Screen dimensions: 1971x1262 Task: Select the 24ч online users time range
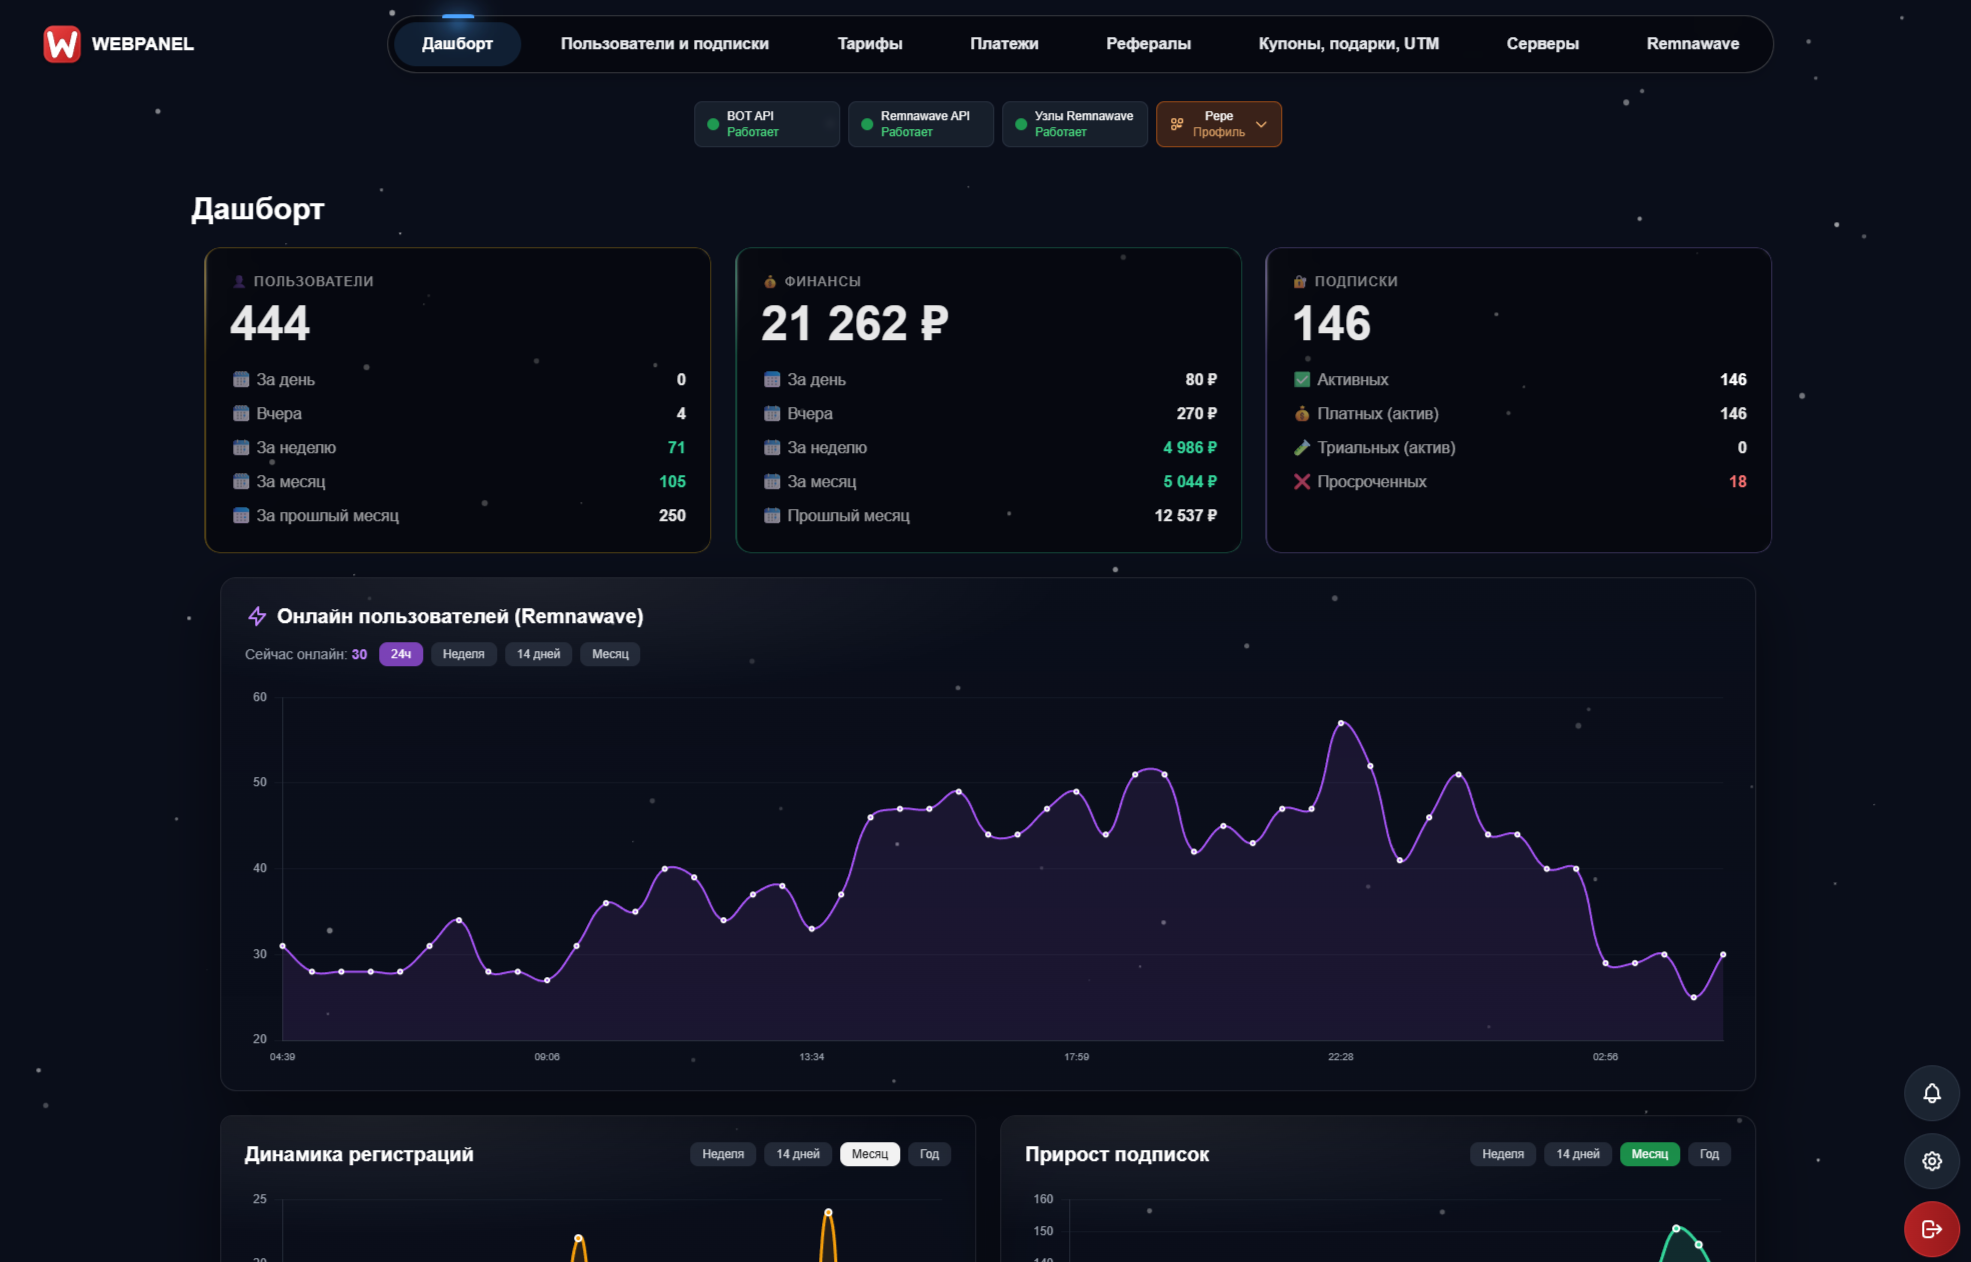tap(400, 654)
